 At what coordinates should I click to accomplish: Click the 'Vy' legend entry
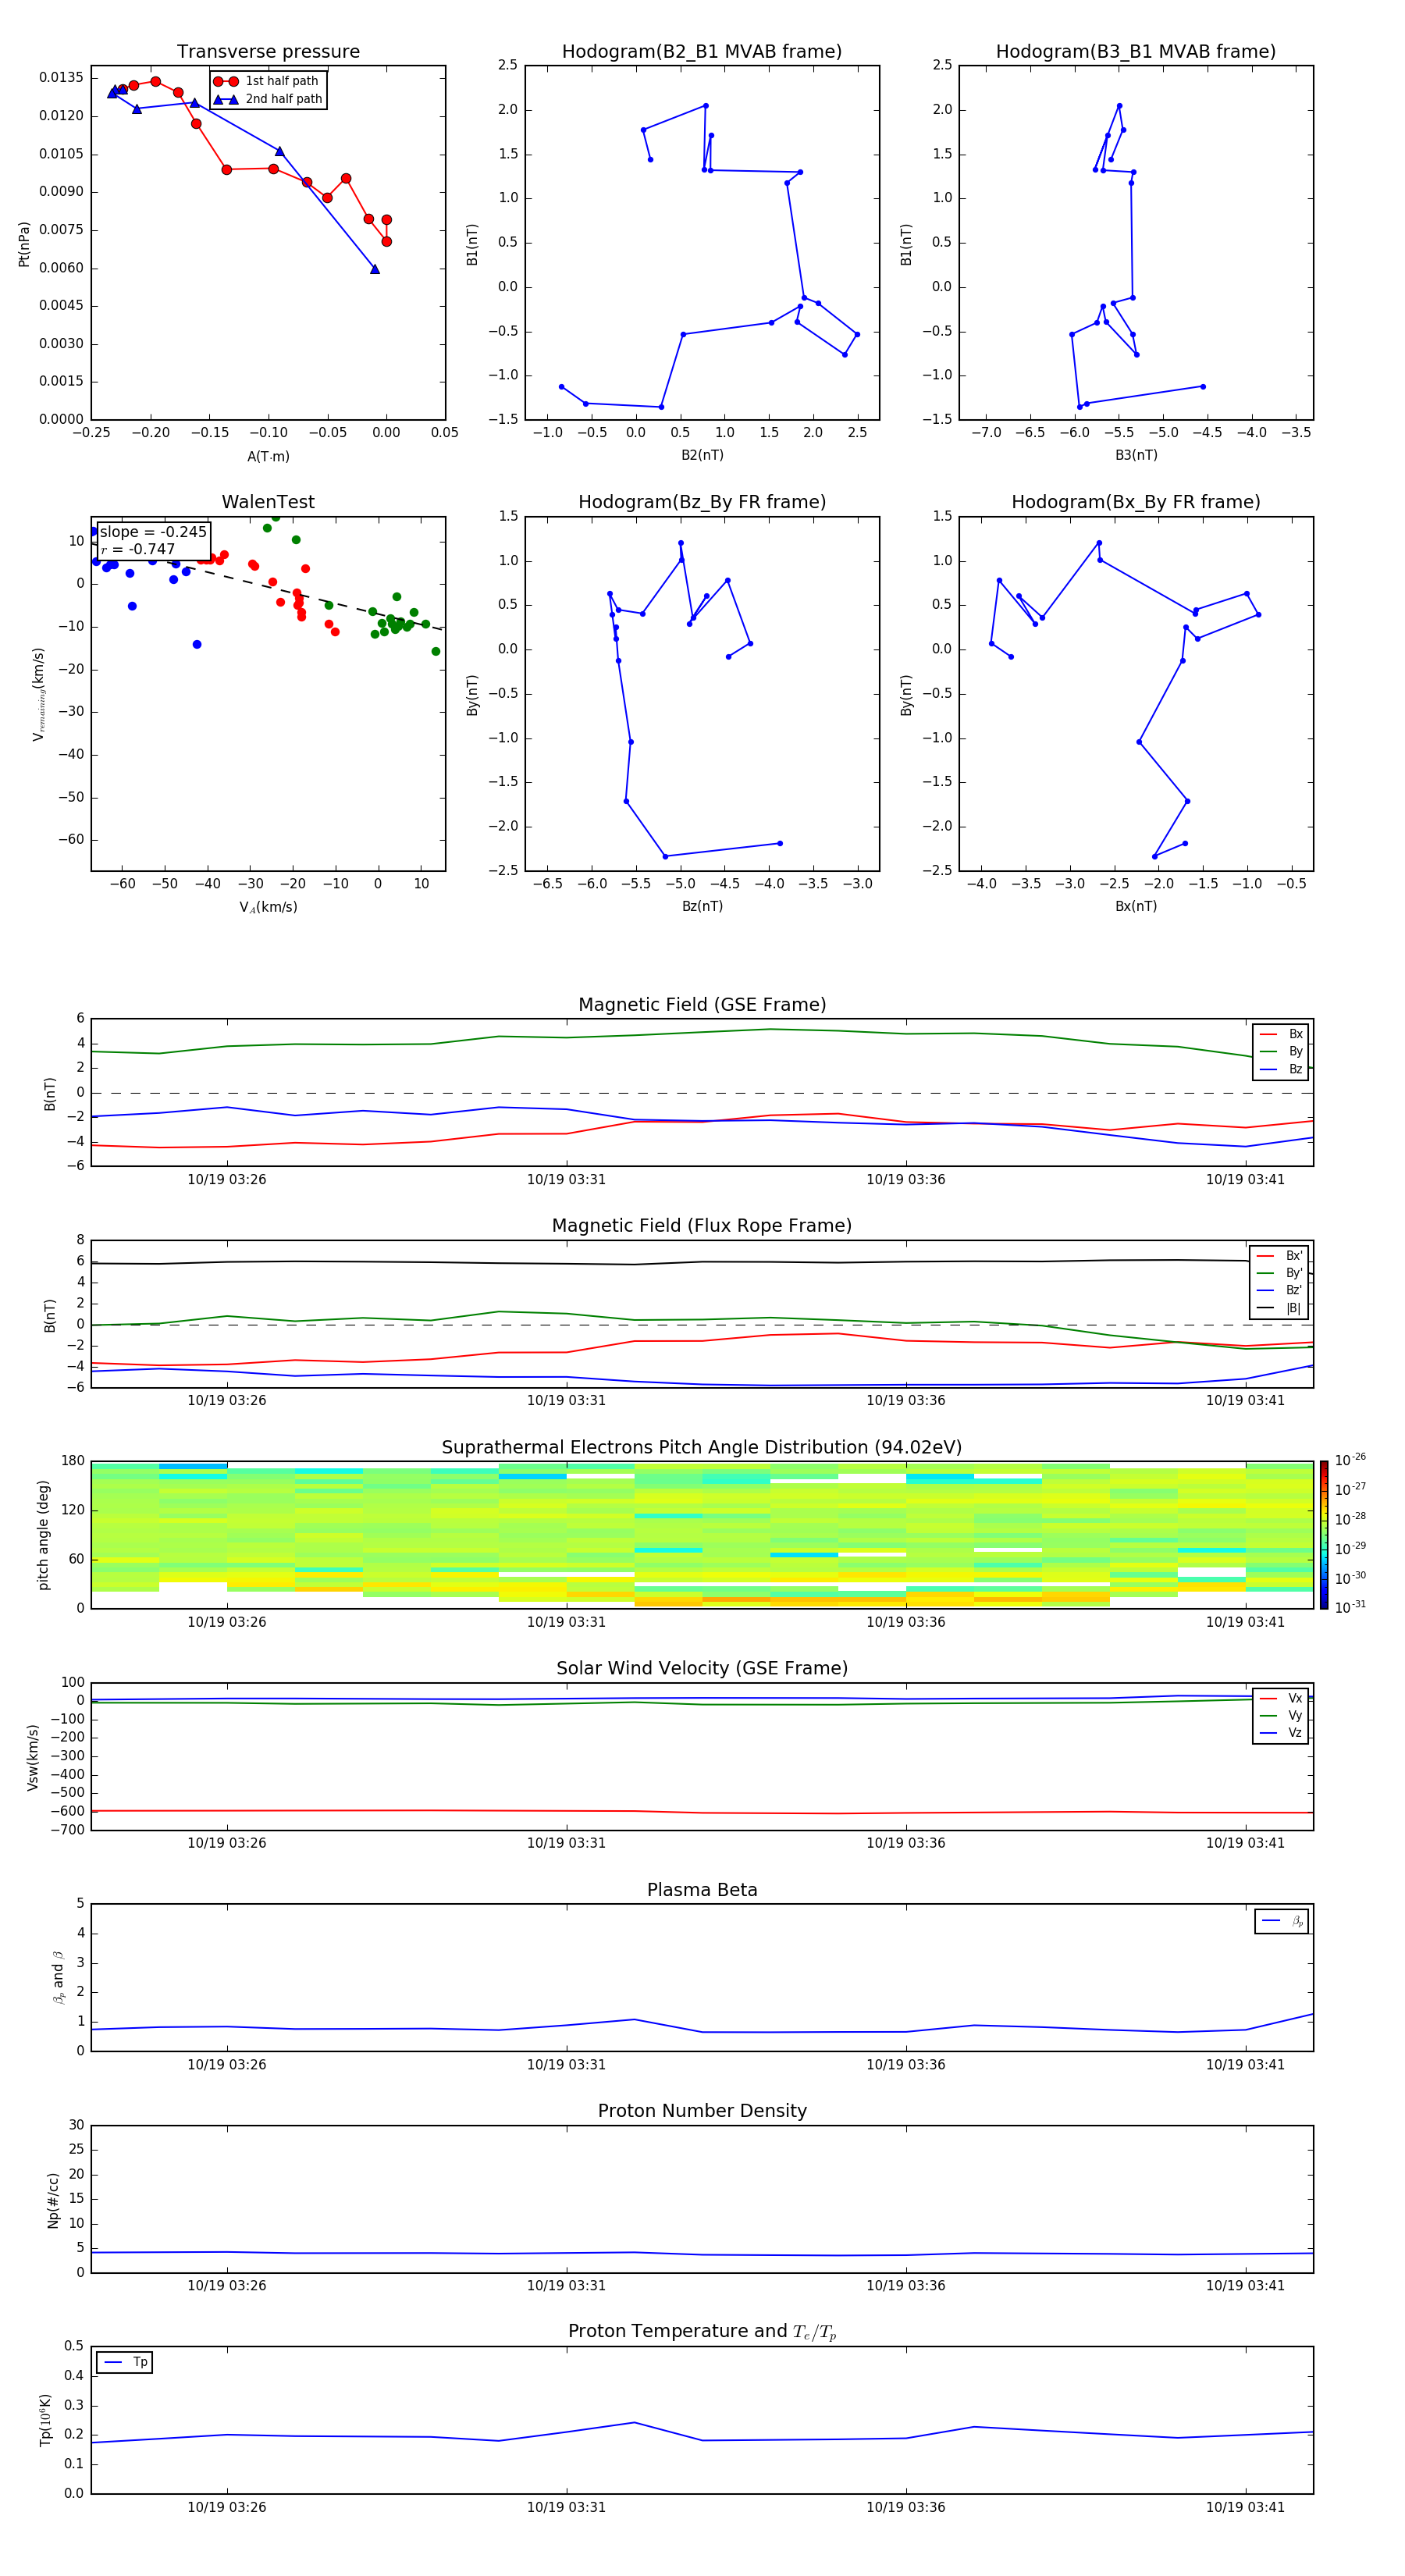[1282, 1715]
